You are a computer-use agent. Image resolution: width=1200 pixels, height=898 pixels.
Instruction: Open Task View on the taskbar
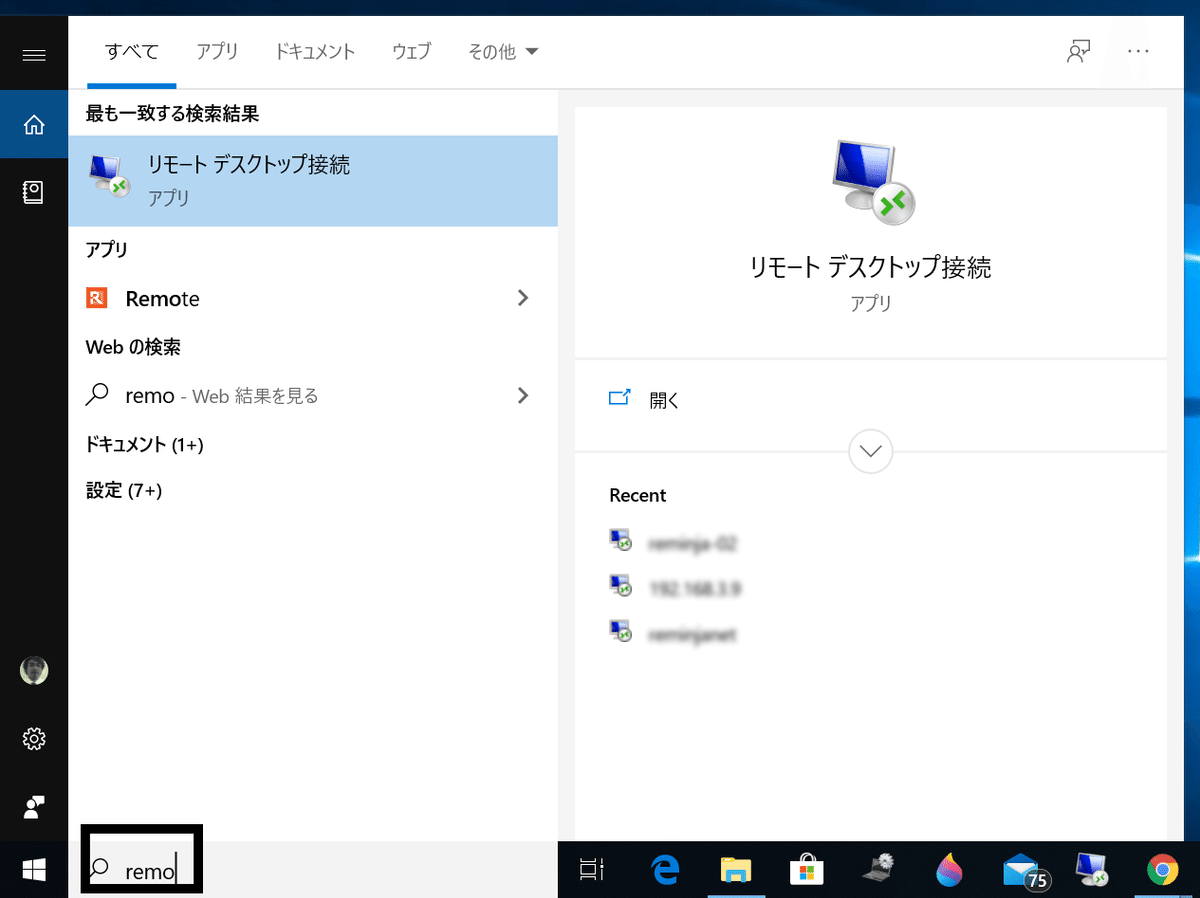click(x=592, y=870)
